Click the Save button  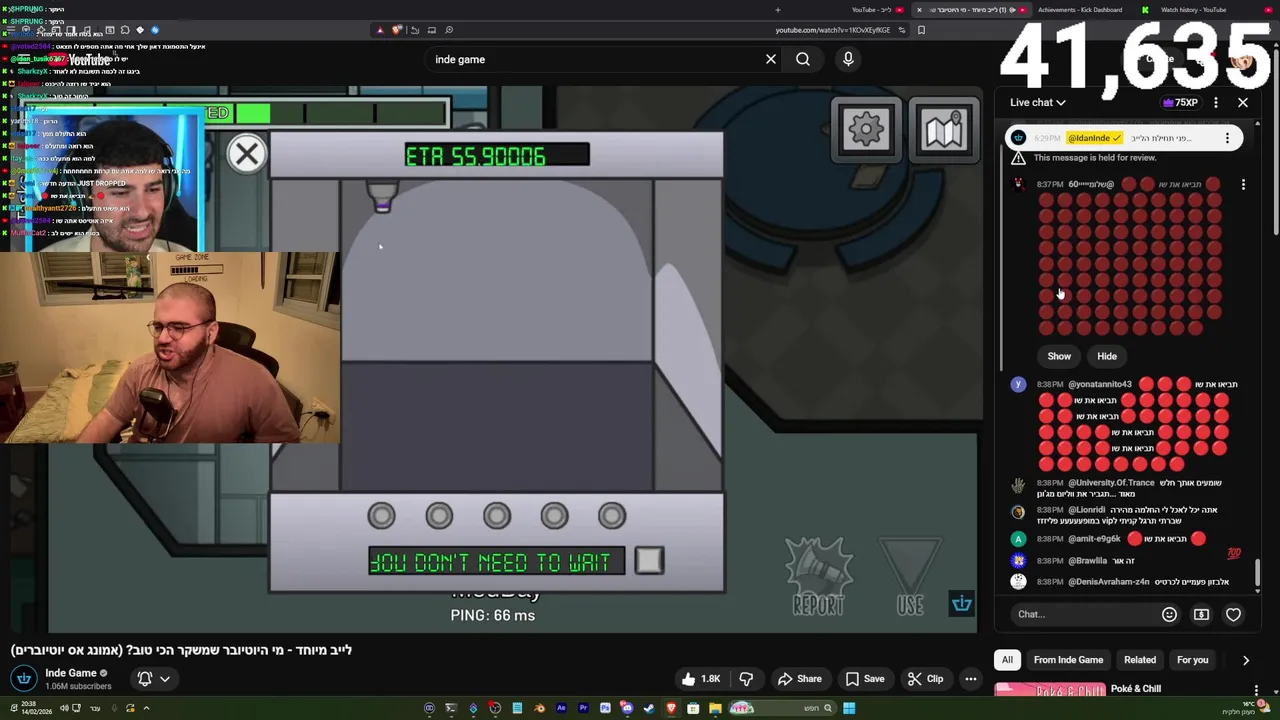[x=864, y=679]
